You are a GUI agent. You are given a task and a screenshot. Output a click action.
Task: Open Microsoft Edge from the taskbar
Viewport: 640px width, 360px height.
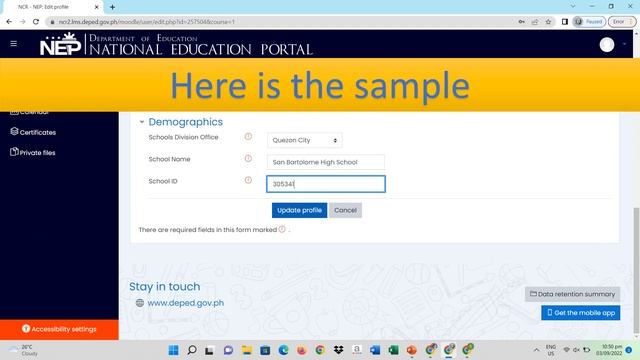coord(283,350)
